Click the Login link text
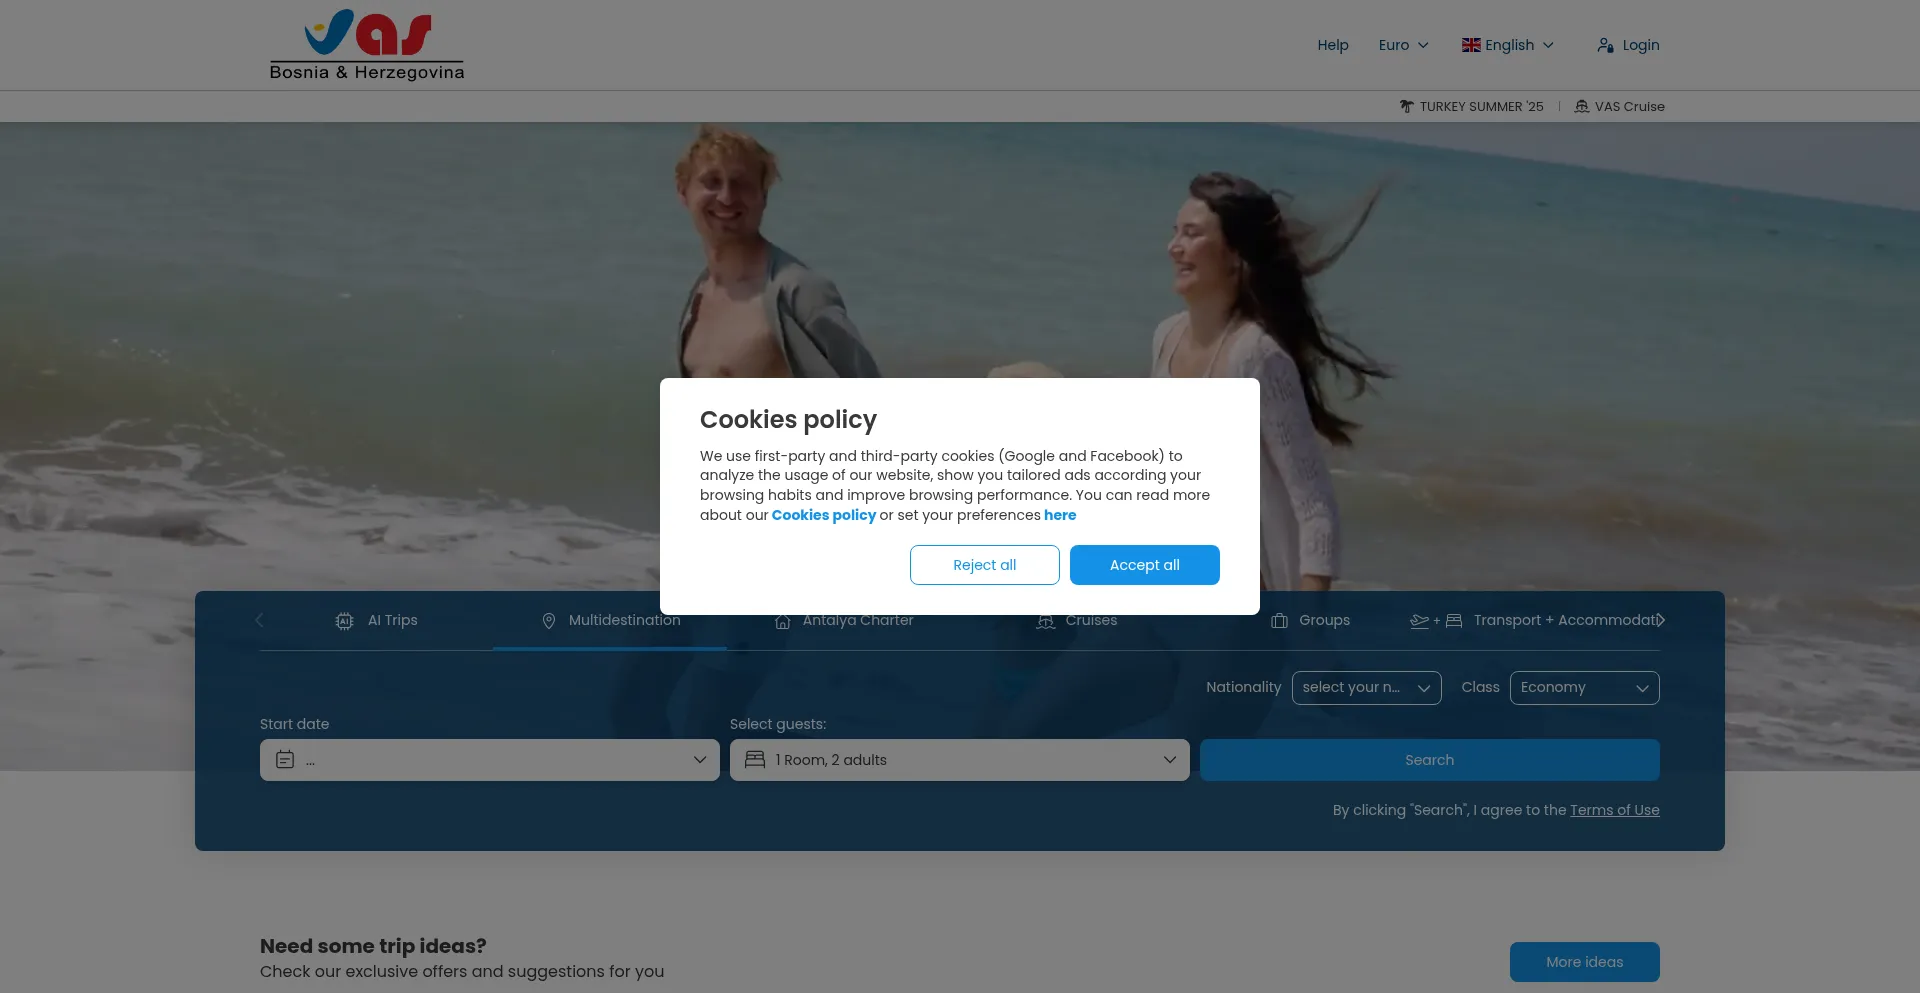1920x993 pixels. 1641,45
